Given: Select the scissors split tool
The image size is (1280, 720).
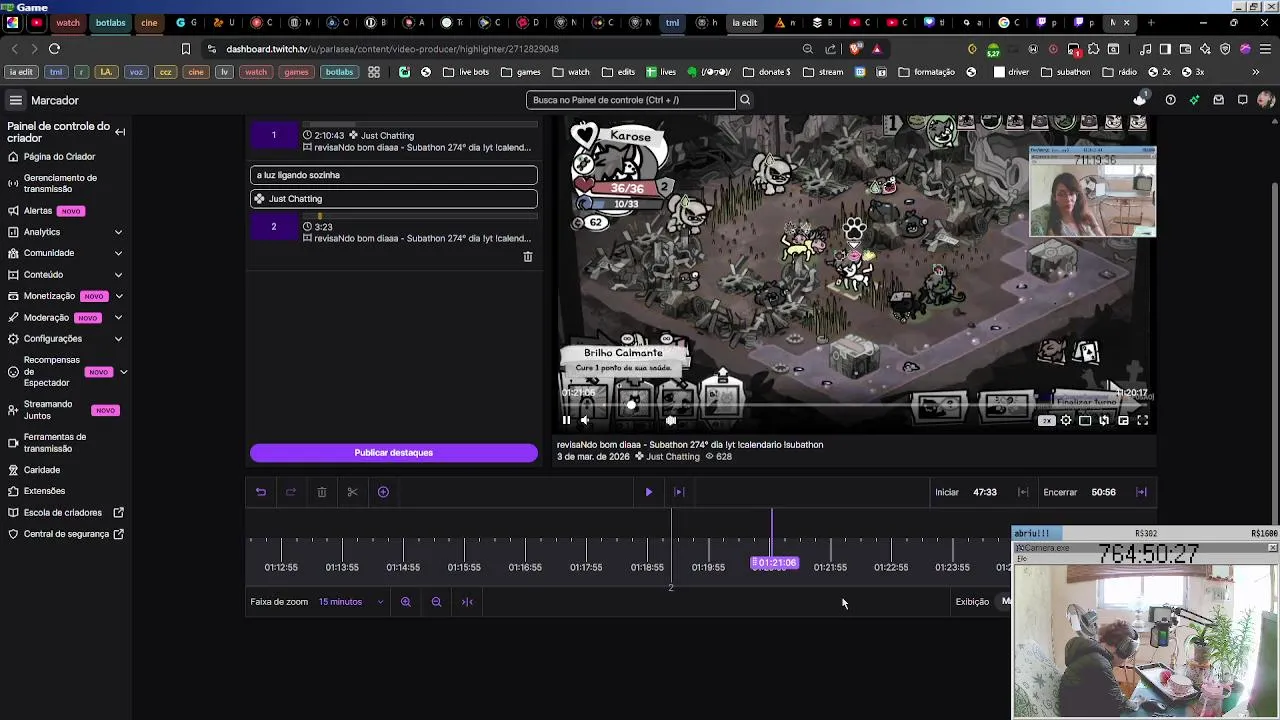Looking at the screenshot, I should point(352,492).
